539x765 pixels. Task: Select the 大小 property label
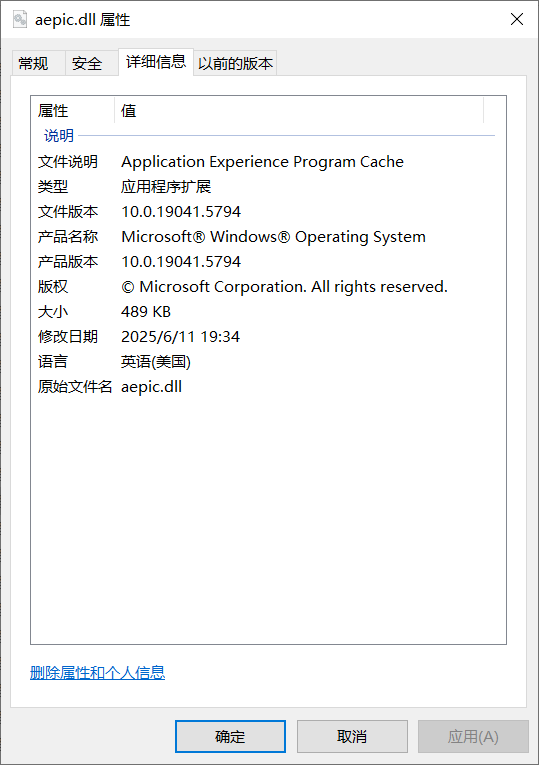[53, 312]
